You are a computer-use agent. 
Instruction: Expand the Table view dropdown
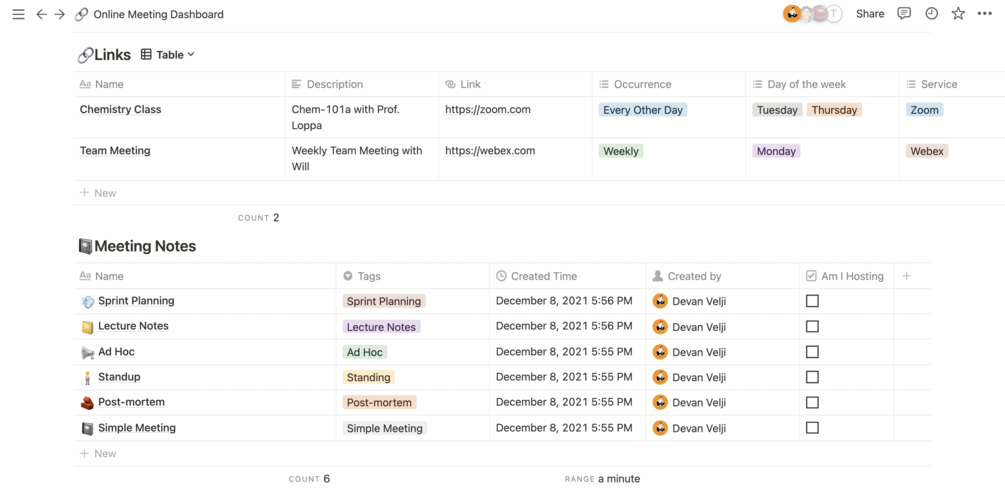click(168, 55)
